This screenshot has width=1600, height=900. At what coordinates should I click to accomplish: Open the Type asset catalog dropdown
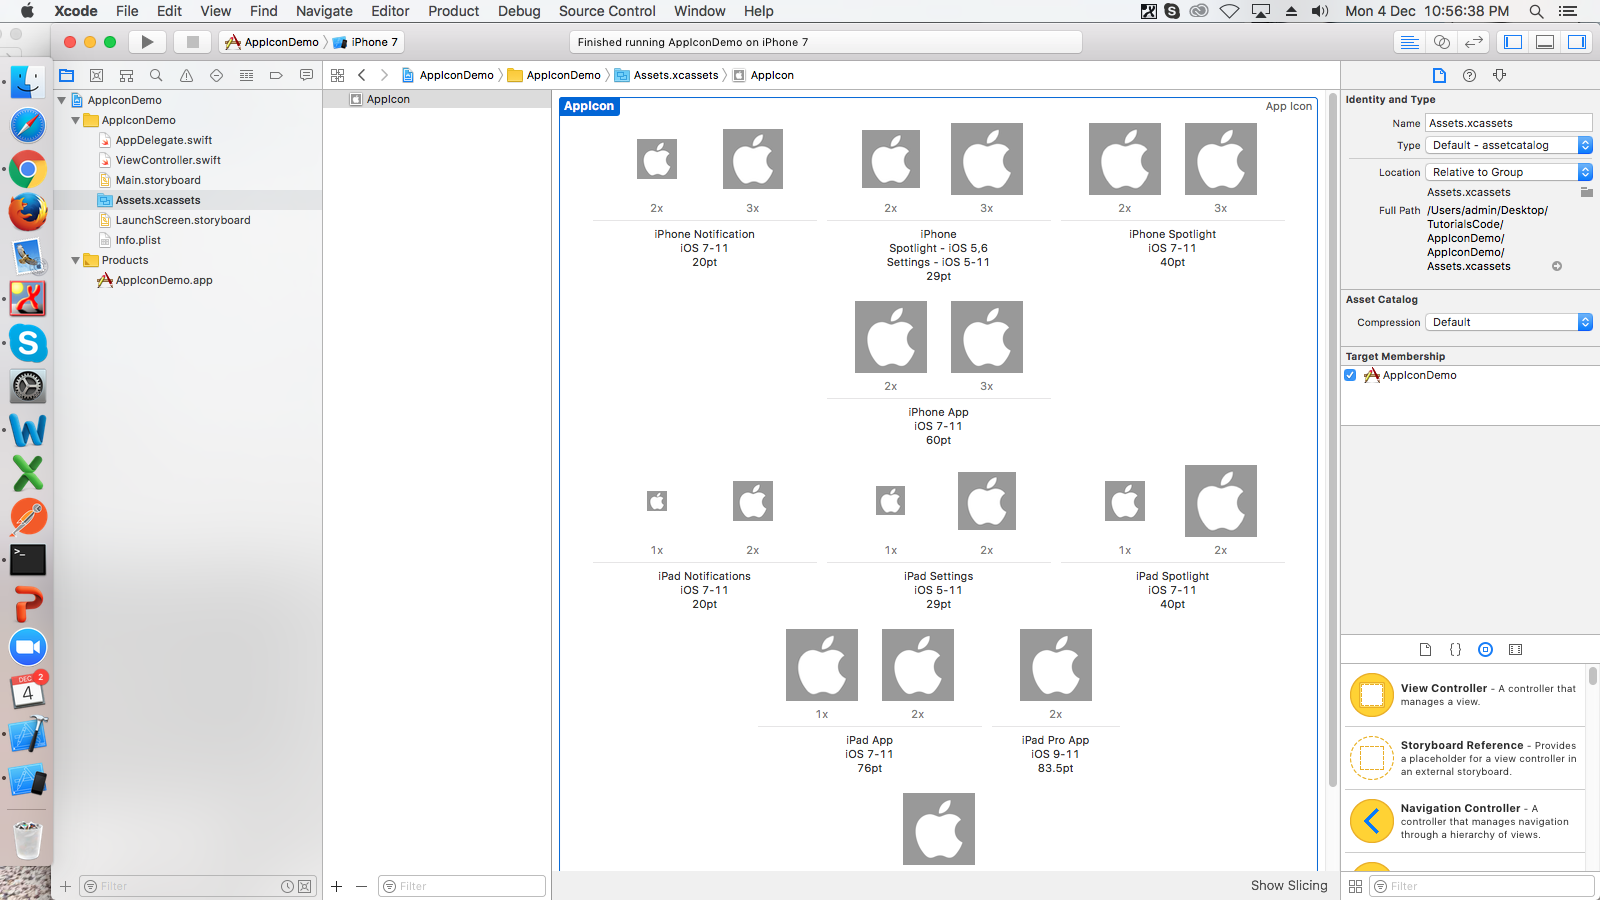(1509, 145)
